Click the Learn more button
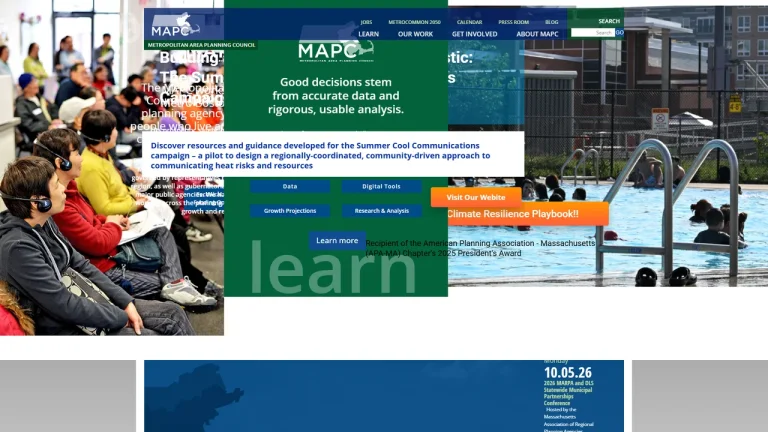 (337, 240)
